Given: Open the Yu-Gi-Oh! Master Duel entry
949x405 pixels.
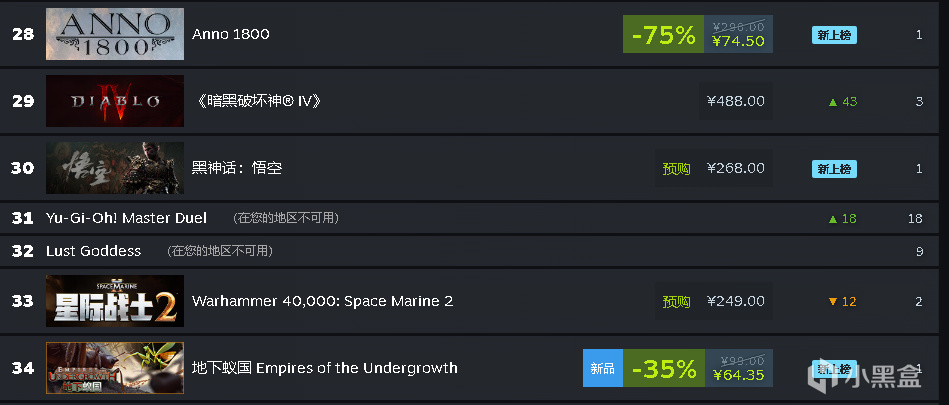Looking at the screenshot, I should coord(127,218).
